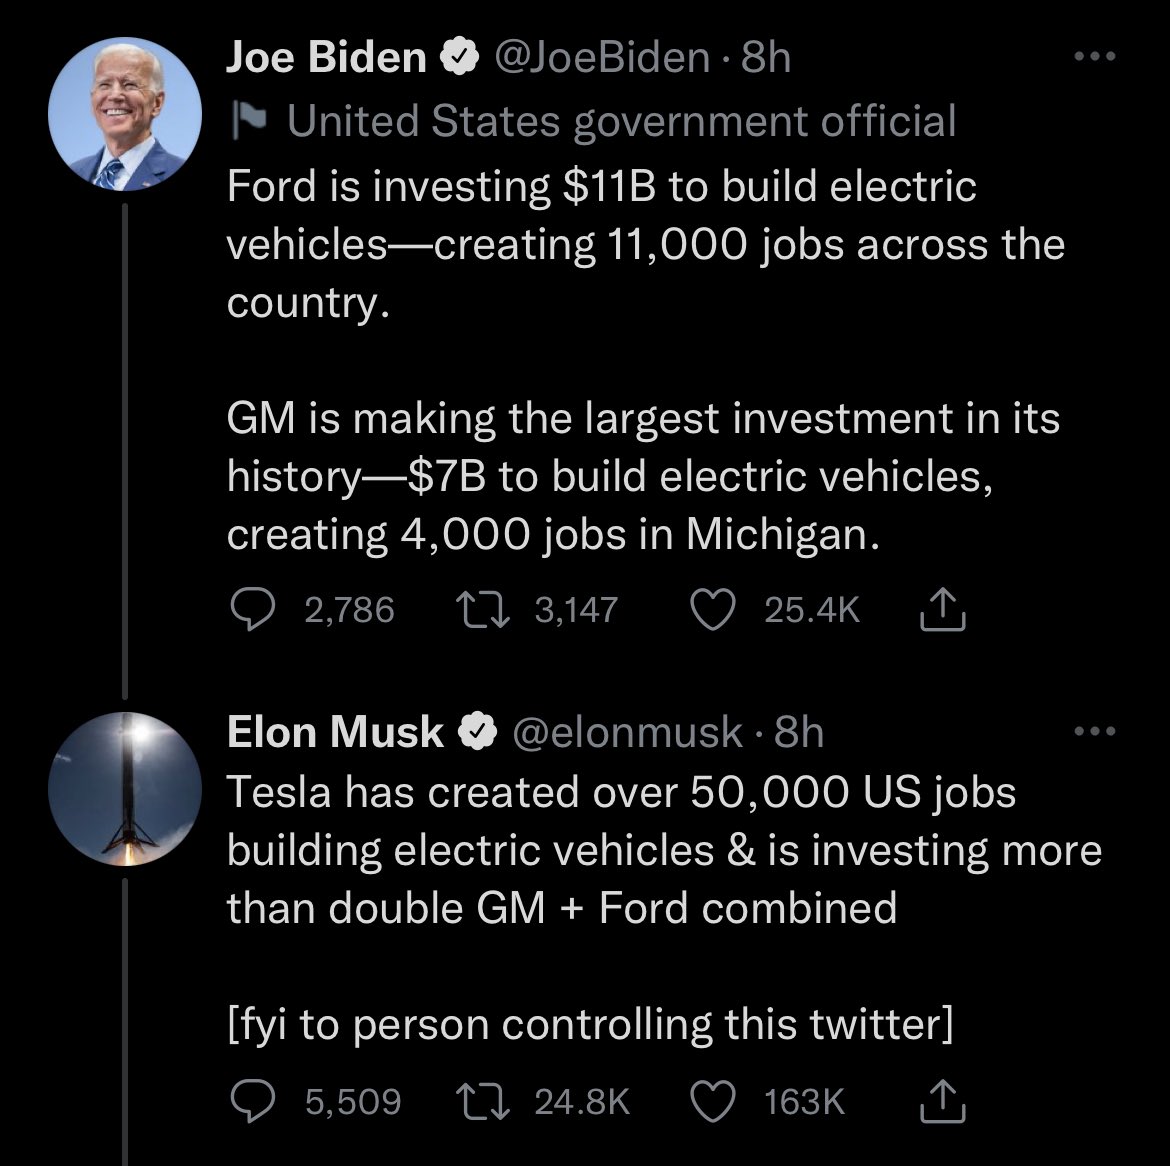
Task: Open Elon Musk's rocket profile picture
Action: point(125,789)
